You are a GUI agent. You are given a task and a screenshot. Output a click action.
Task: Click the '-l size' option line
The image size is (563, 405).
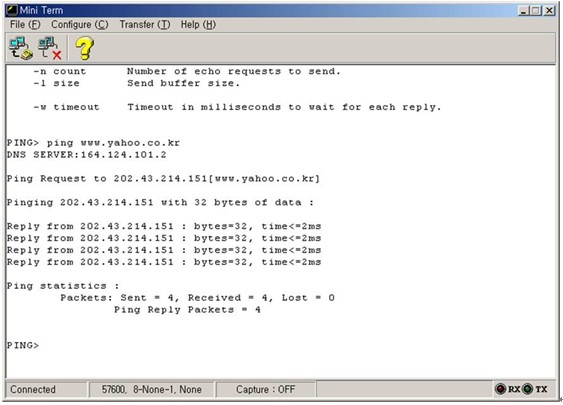pyautogui.click(x=136, y=83)
